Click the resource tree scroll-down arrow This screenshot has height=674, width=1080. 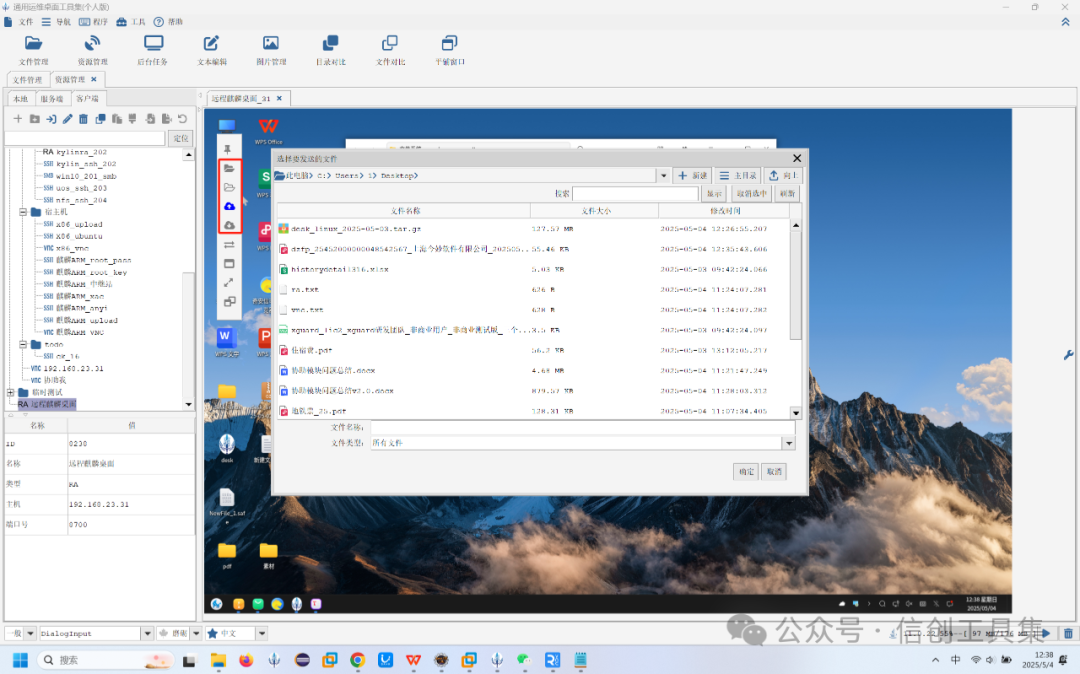[x=189, y=405]
